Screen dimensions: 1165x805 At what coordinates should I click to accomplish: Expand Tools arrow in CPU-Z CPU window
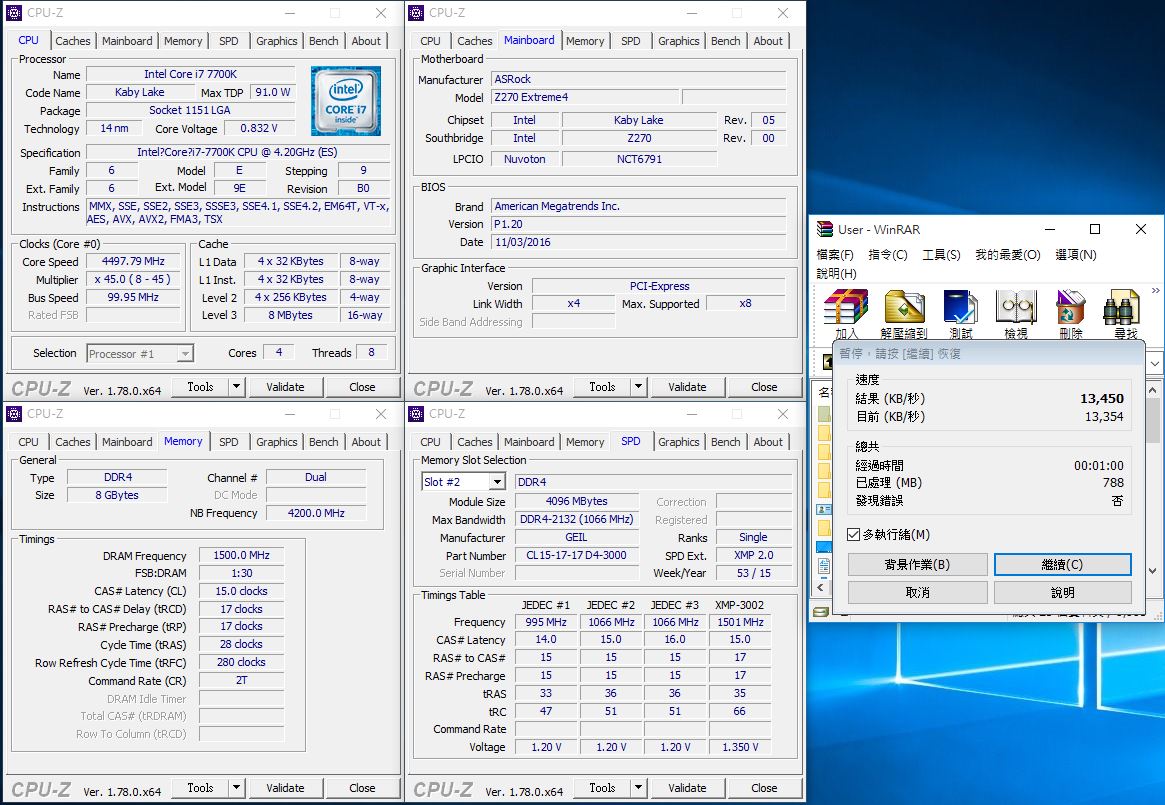pos(236,387)
